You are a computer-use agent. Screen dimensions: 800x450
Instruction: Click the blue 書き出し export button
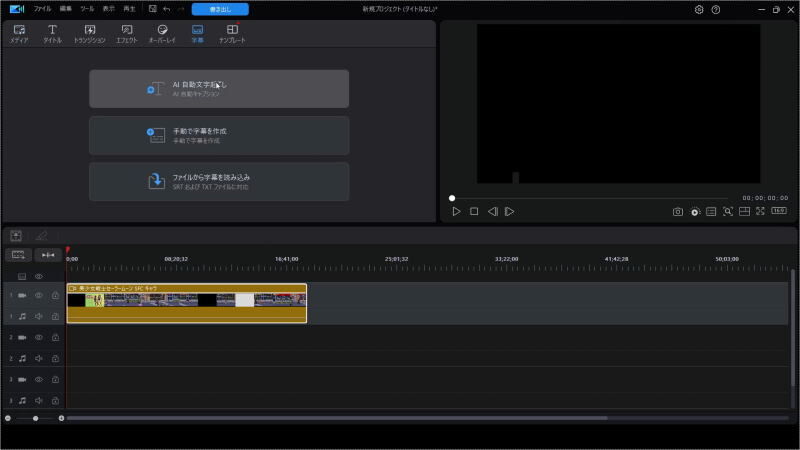[220, 9]
